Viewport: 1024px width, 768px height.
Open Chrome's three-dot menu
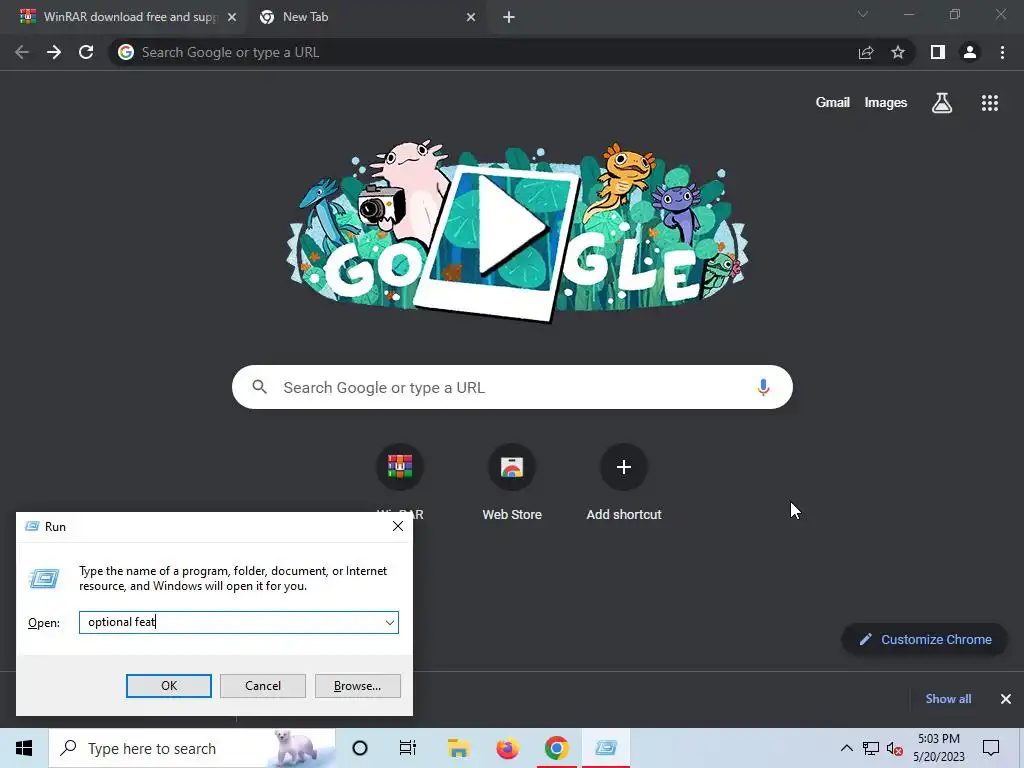[x=1002, y=52]
